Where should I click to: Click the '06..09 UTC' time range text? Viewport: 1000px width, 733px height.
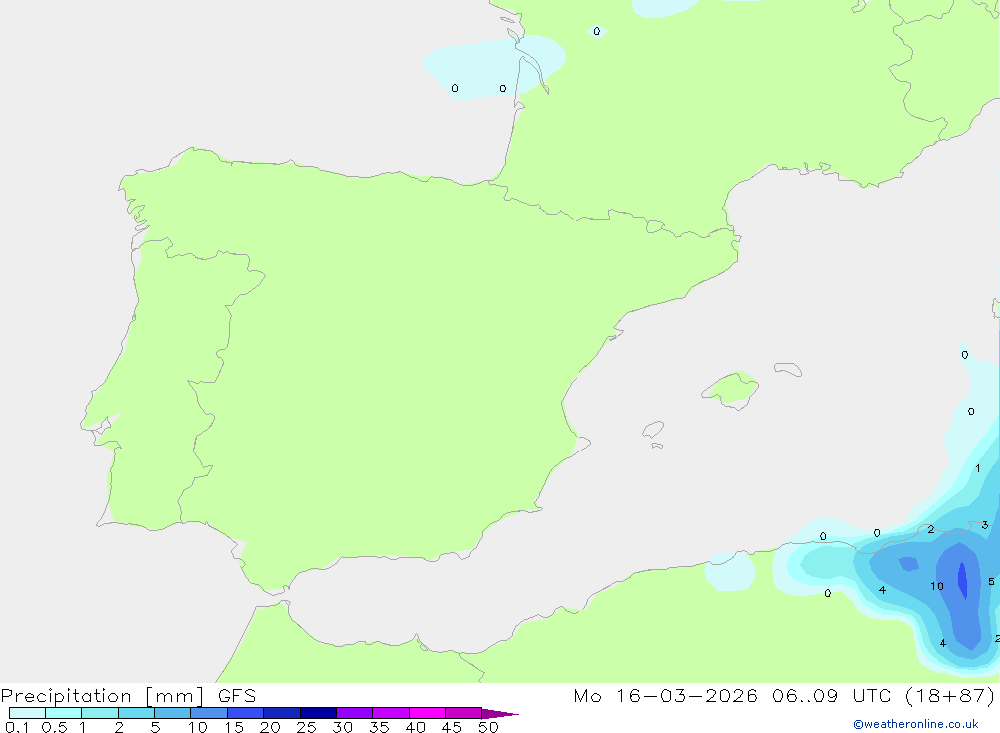831,696
